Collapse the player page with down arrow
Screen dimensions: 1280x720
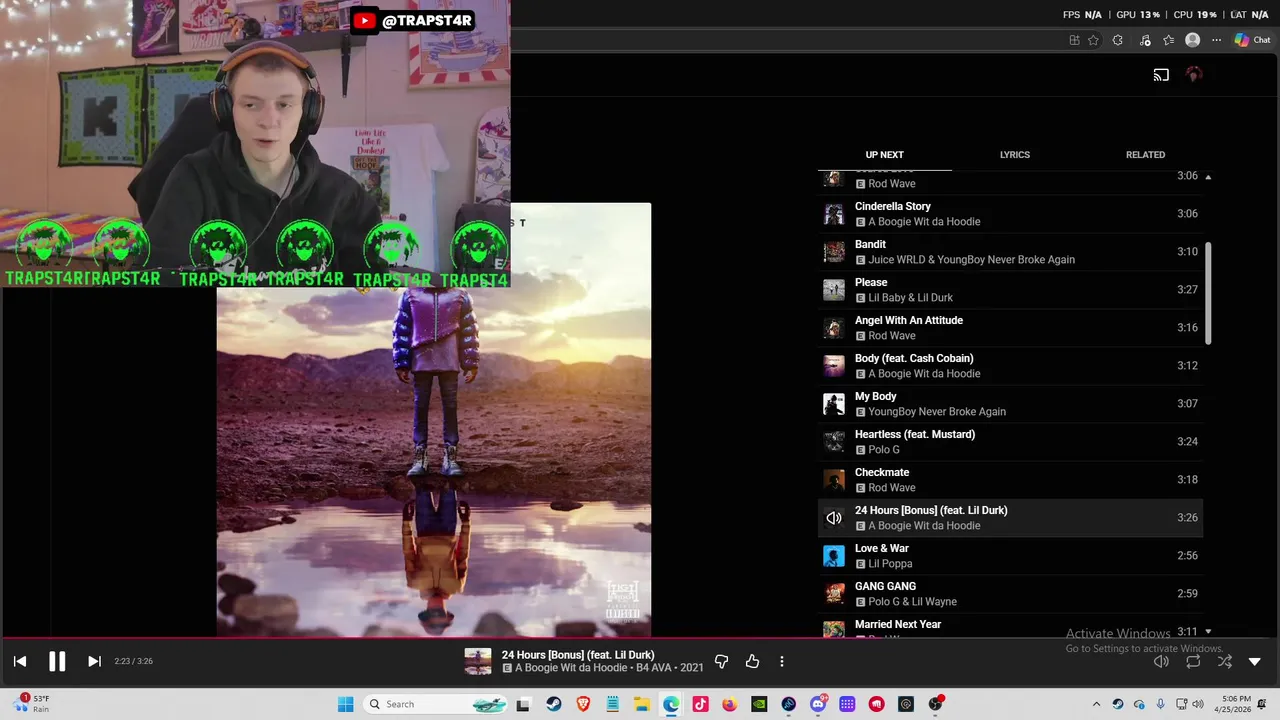pyautogui.click(x=1255, y=661)
